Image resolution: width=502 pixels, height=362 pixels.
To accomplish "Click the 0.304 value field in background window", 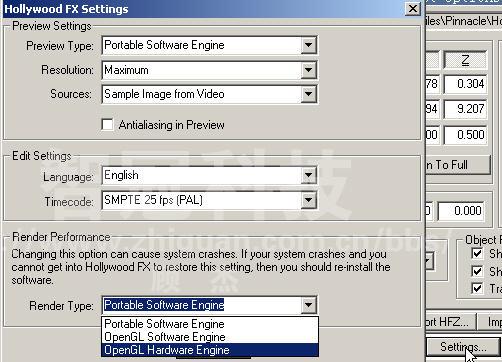I will [465, 84].
